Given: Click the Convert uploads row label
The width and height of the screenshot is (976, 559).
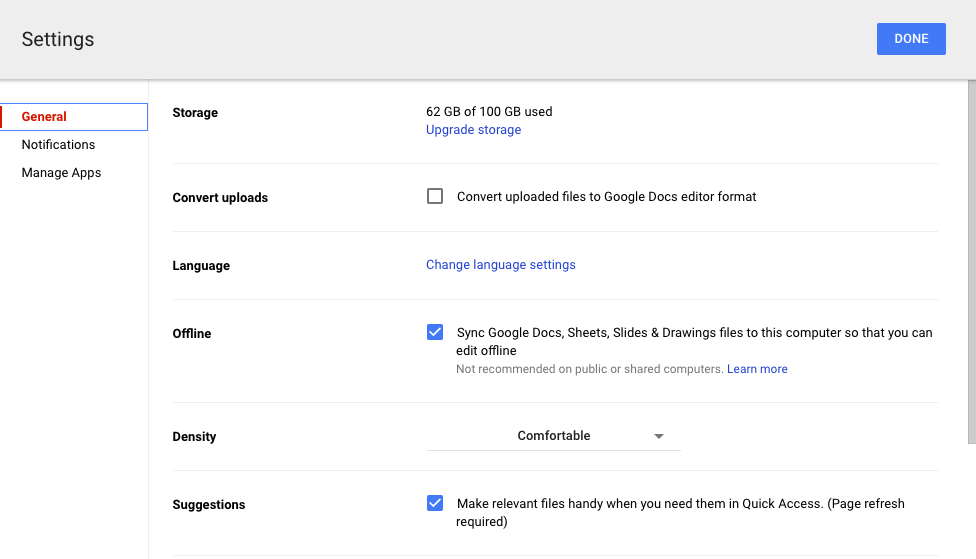Looking at the screenshot, I should click(x=220, y=197).
